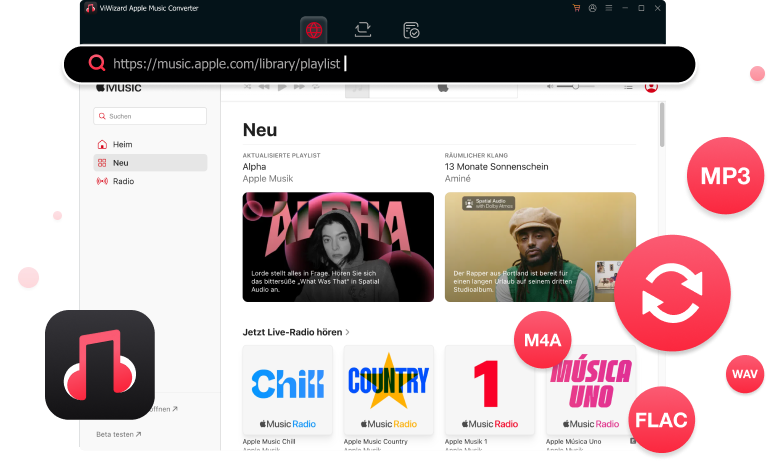Click the Neu page heading

pos(260,130)
